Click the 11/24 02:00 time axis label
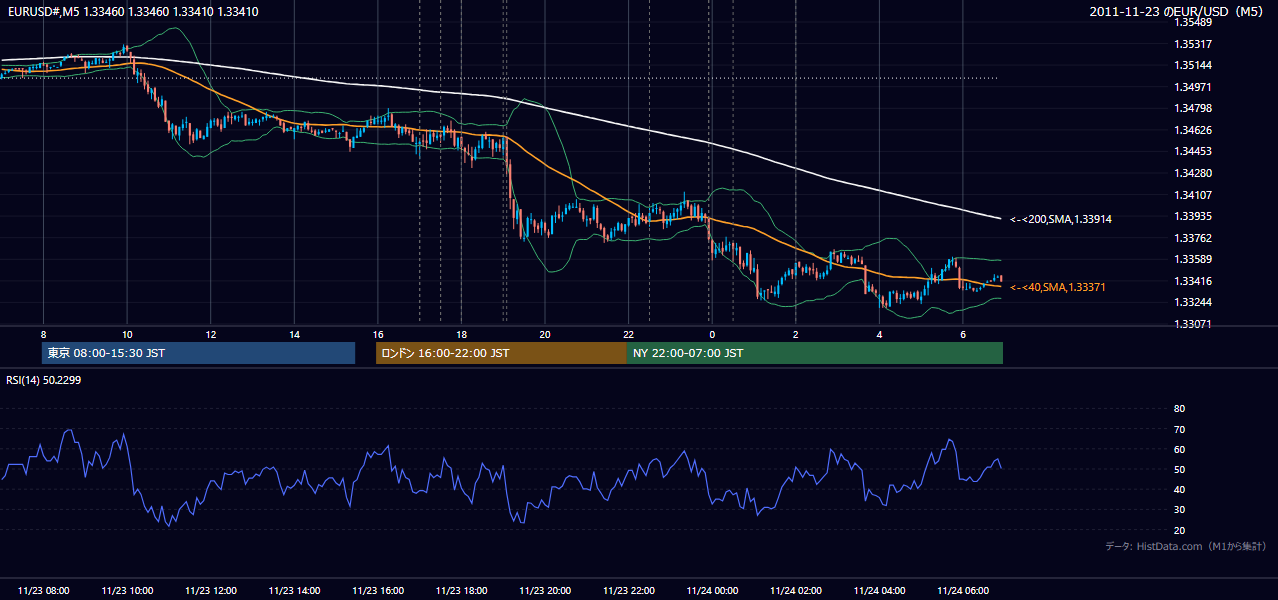This screenshot has width=1278, height=600. tap(796, 591)
